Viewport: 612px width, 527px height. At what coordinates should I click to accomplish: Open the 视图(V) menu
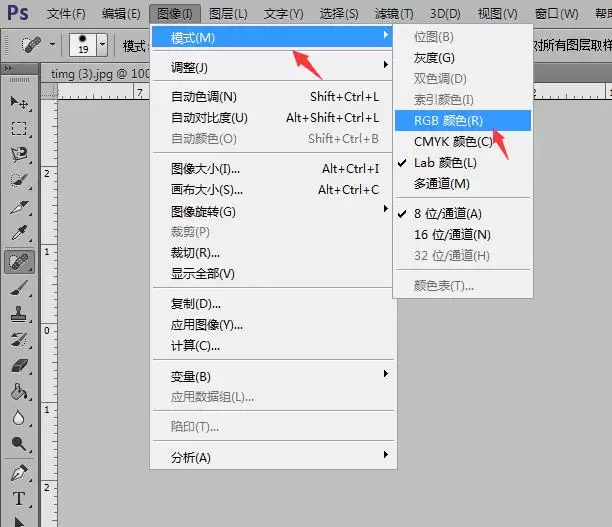pyautogui.click(x=497, y=14)
